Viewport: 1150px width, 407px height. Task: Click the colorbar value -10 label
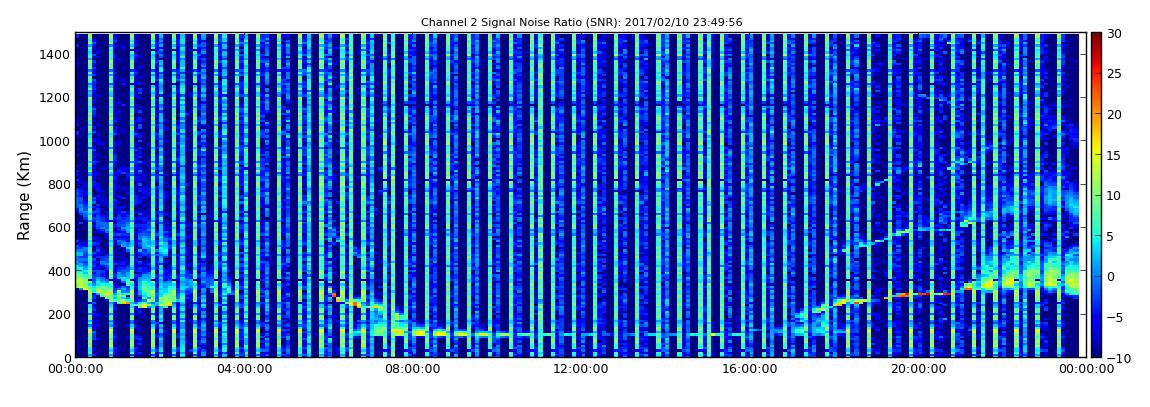click(1118, 358)
